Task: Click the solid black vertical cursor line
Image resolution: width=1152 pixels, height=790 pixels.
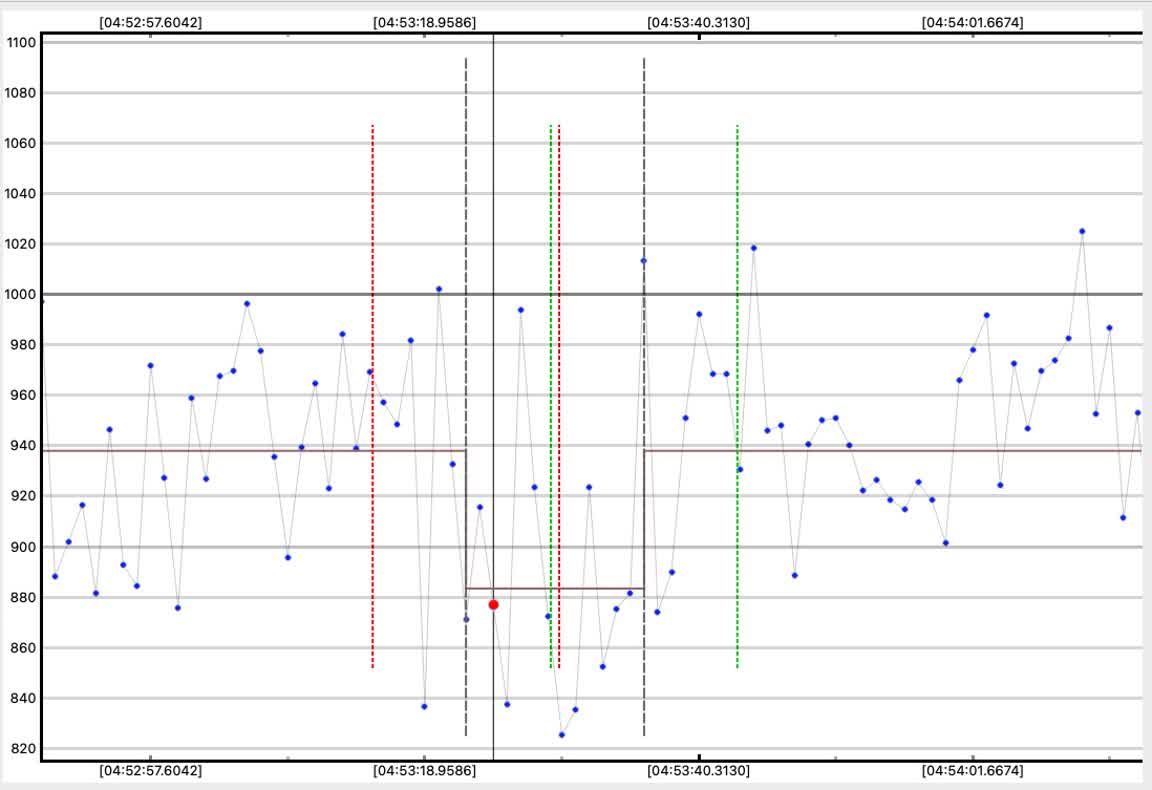Action: coord(494,397)
